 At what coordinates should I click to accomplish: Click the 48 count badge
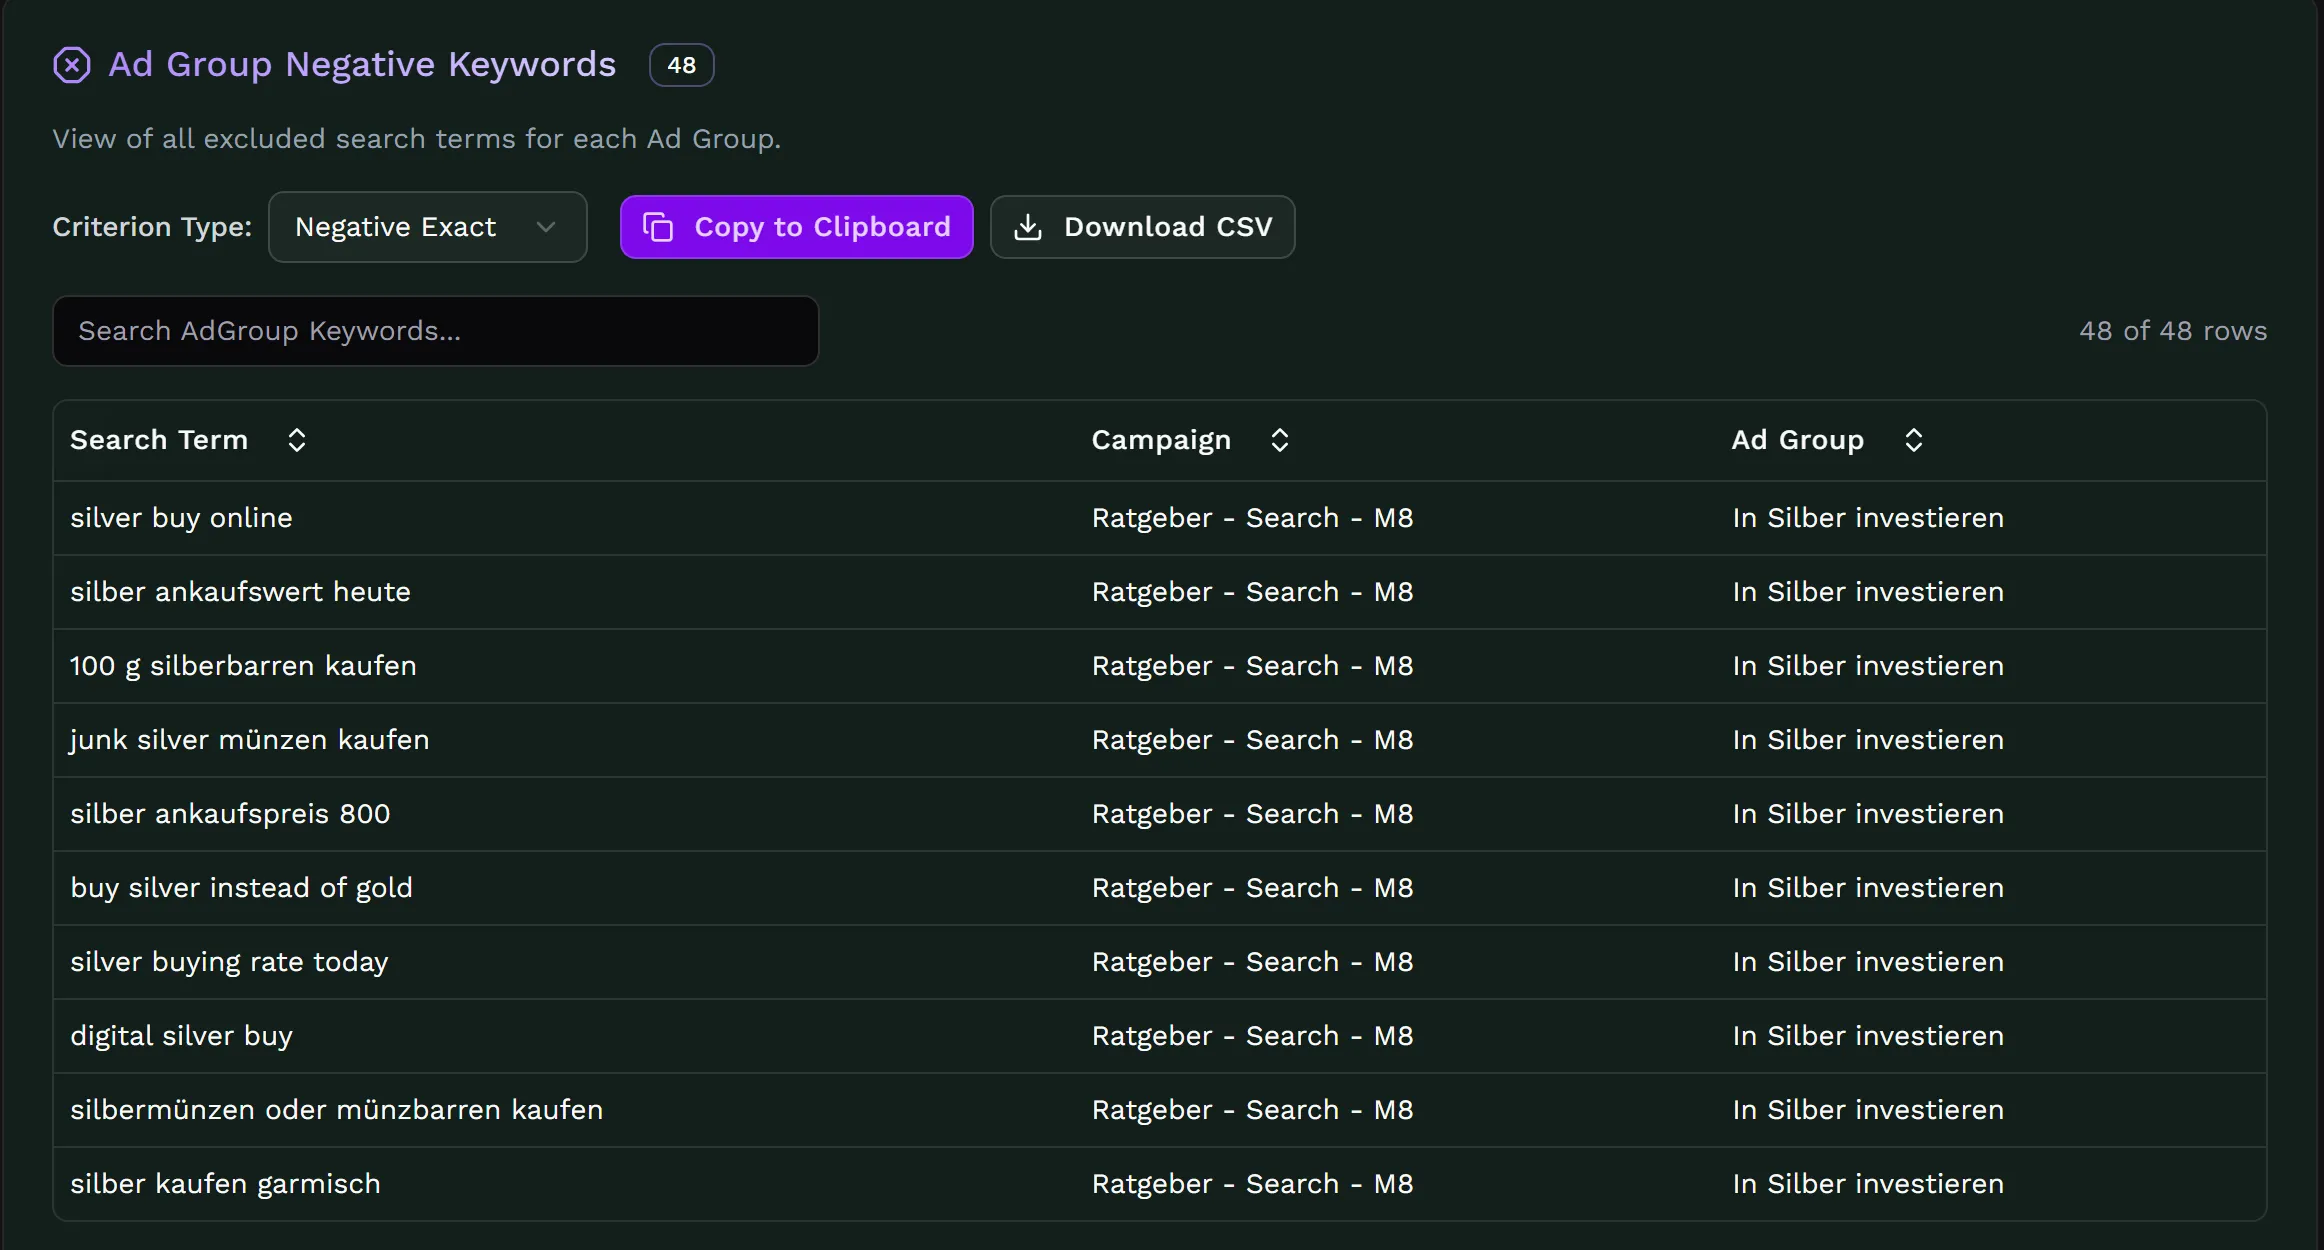[x=681, y=65]
